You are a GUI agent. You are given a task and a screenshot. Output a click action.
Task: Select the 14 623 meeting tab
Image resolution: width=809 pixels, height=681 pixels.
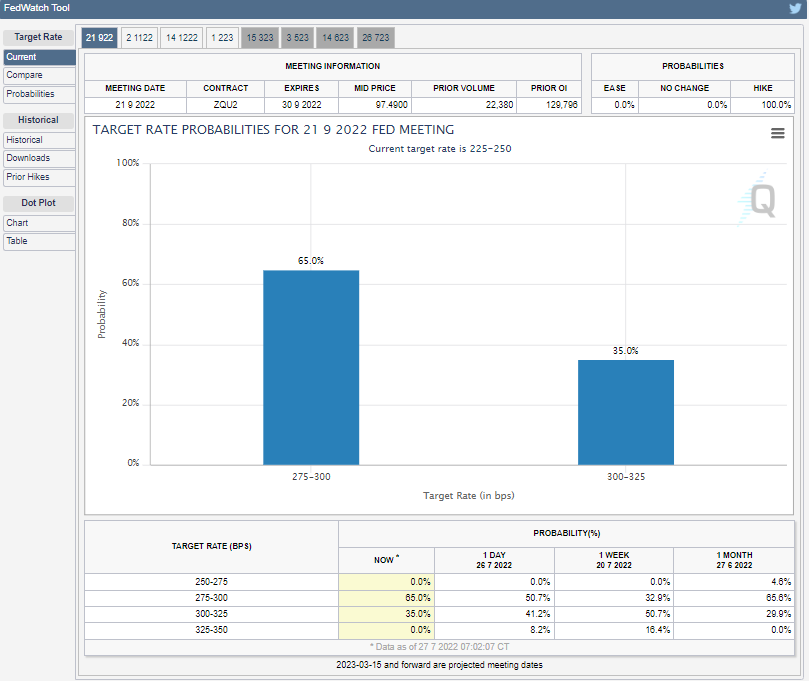[336, 38]
